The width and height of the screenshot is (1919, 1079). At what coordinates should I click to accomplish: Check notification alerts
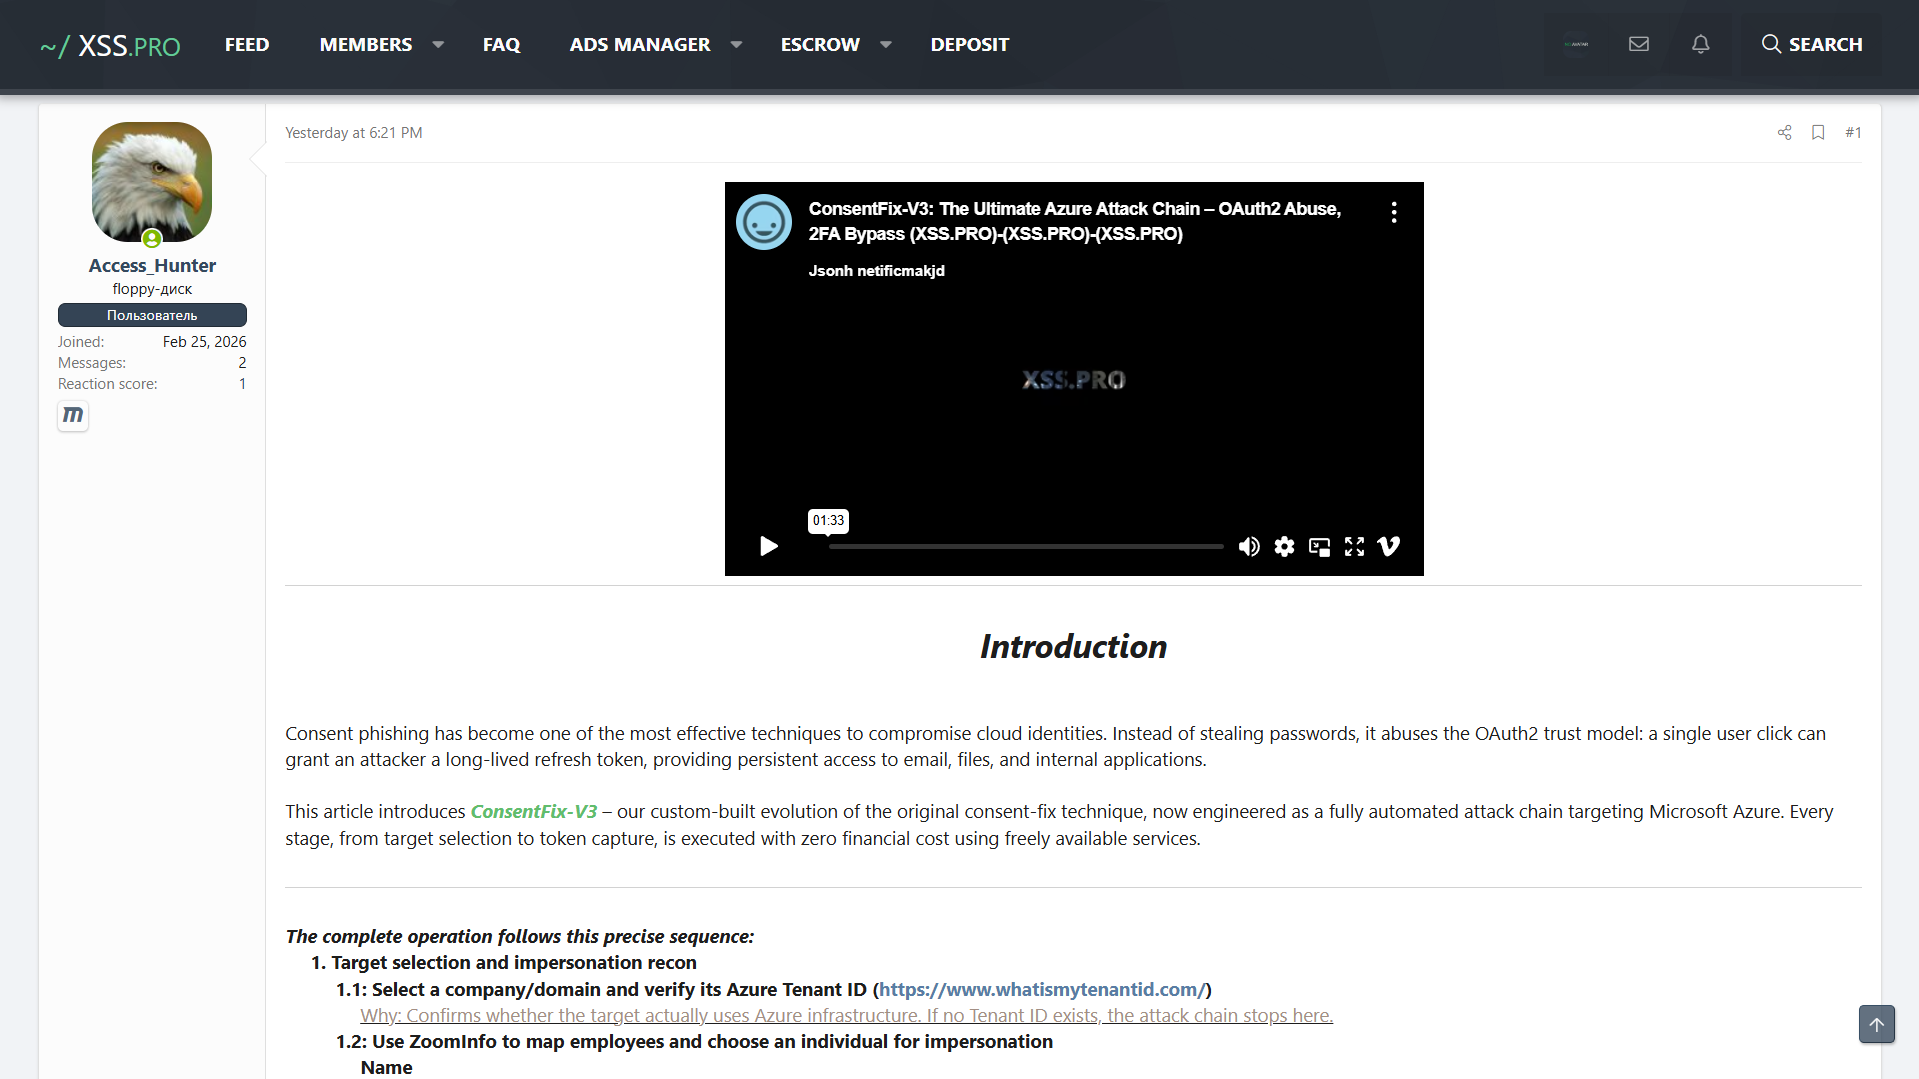[1700, 44]
